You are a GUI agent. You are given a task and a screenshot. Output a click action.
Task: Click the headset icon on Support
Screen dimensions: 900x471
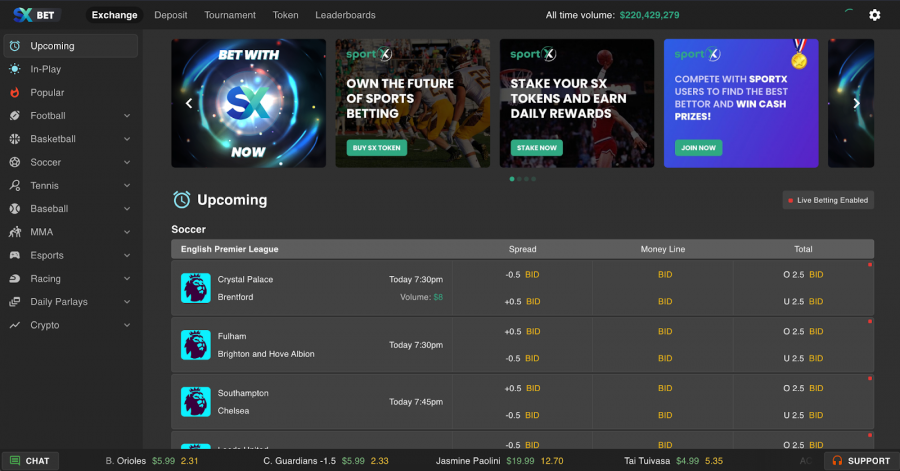[837, 461]
